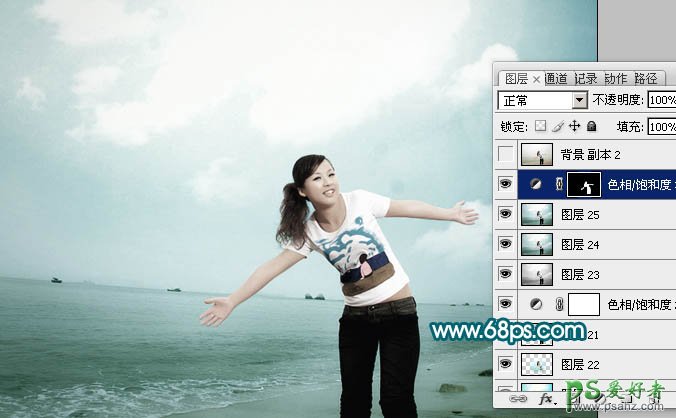Hide the 图层 23 layer
The width and height of the screenshot is (676, 418).
506,274
